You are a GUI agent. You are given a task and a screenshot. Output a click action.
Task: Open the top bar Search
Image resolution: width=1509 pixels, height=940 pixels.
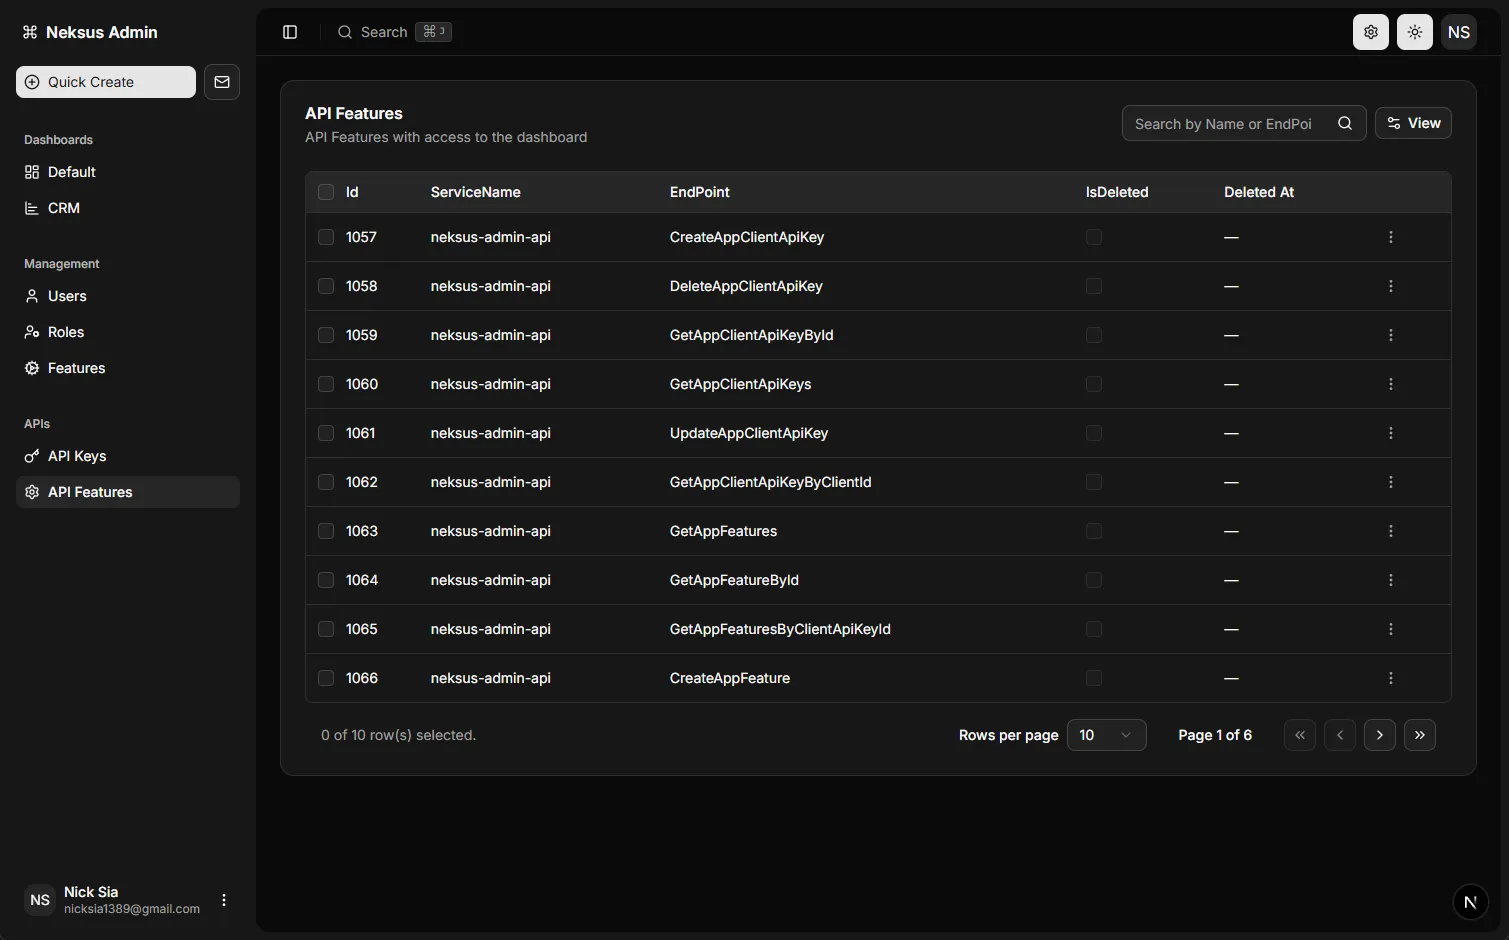point(394,32)
